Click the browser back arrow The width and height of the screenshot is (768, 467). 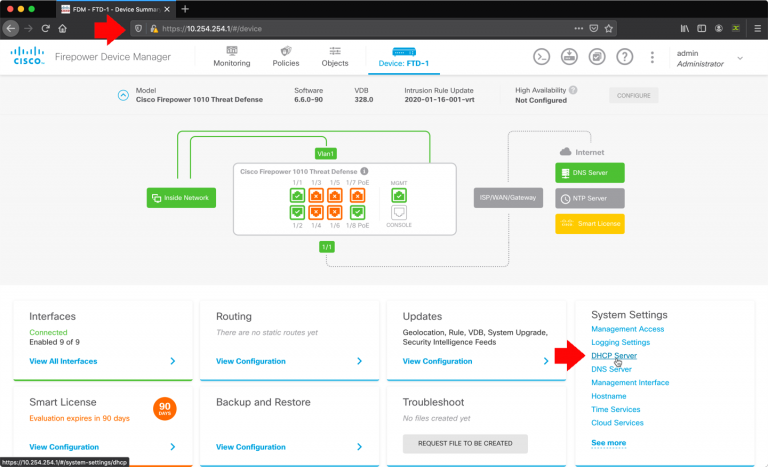point(11,28)
